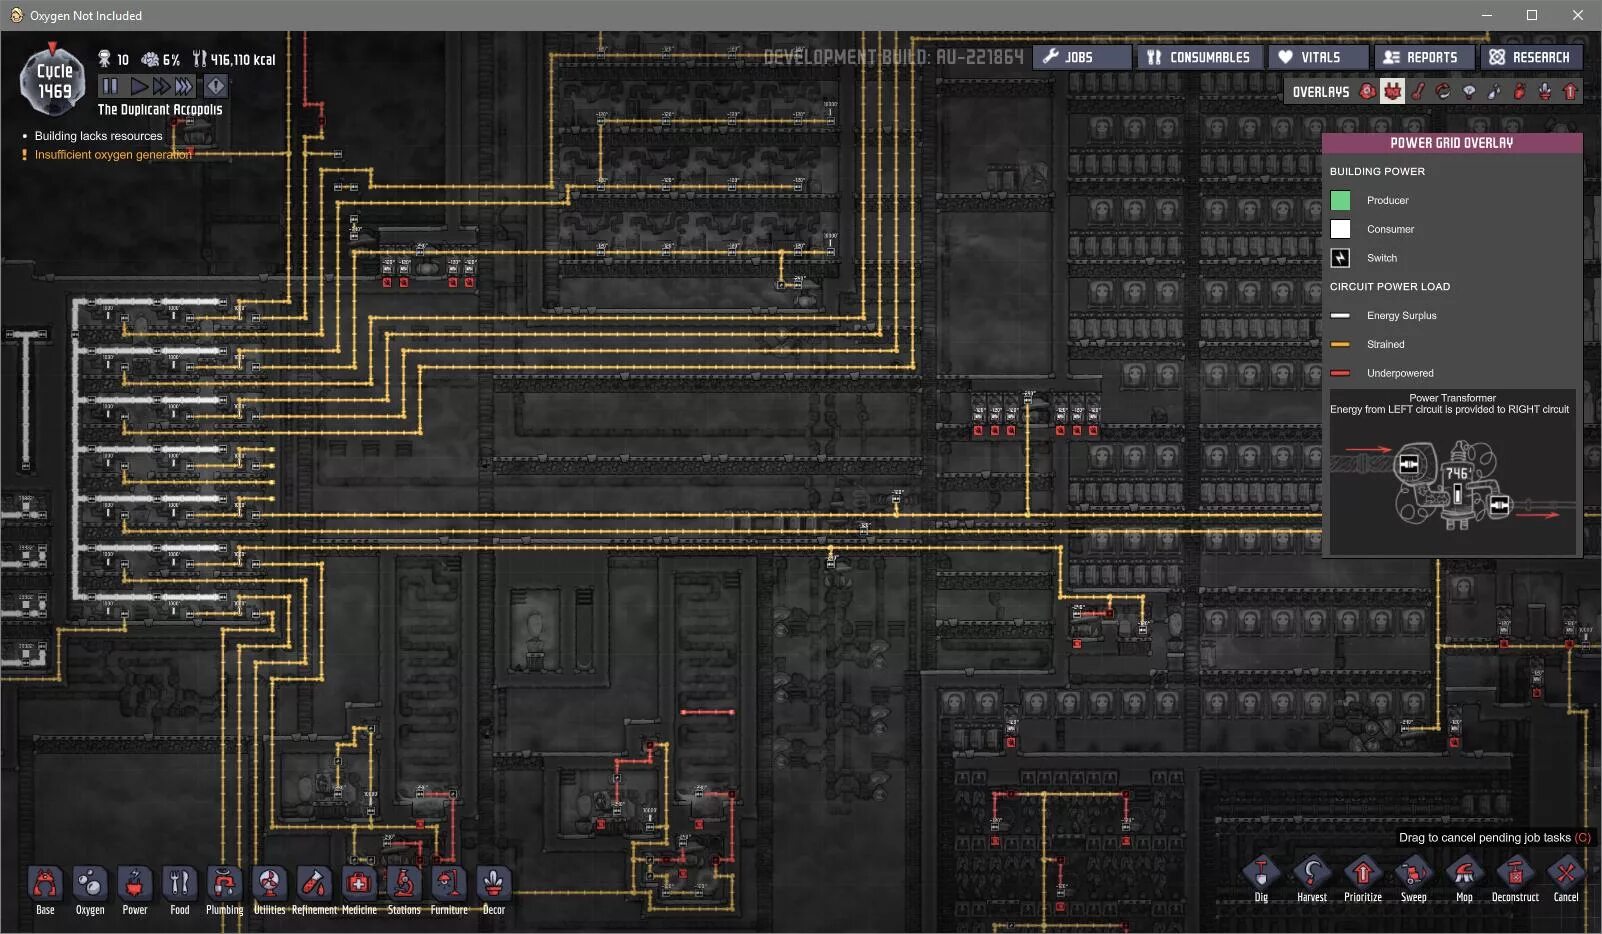The image size is (1602, 934).
Task: Activate the Prioritize tool
Action: (x=1363, y=879)
